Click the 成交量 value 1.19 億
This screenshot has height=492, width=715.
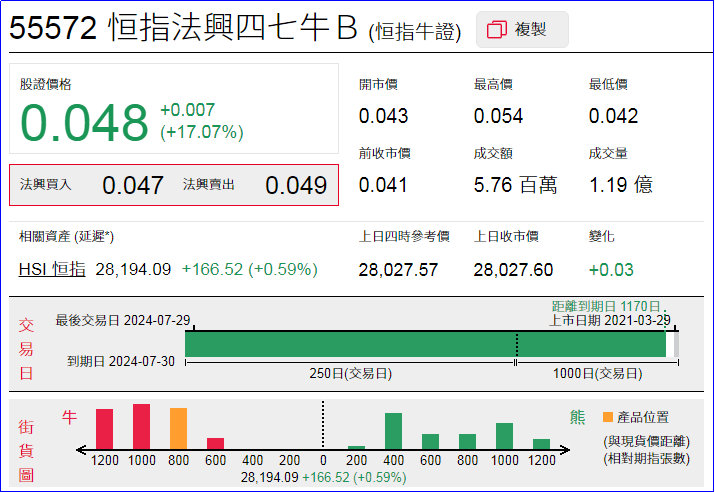[x=621, y=185]
